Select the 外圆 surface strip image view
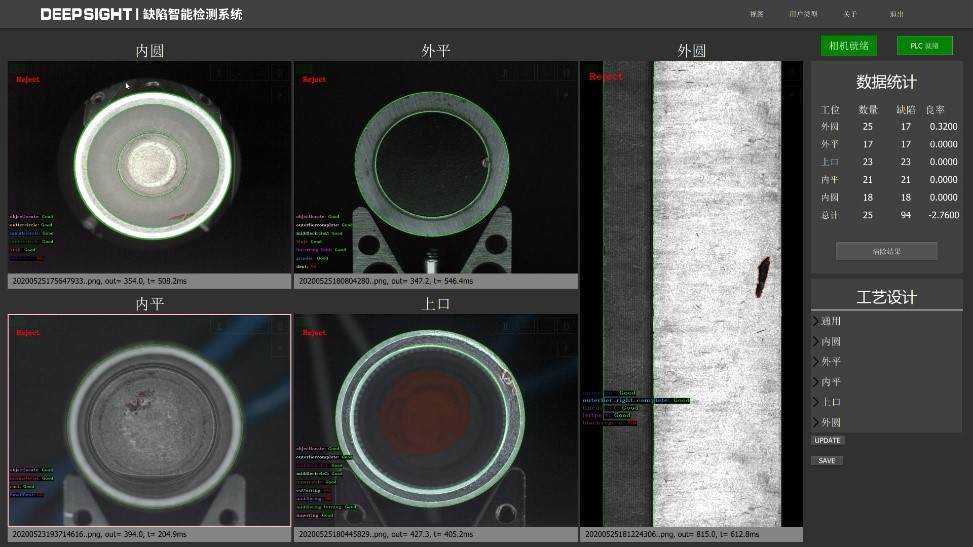This screenshot has width=973, height=547. (x=691, y=294)
